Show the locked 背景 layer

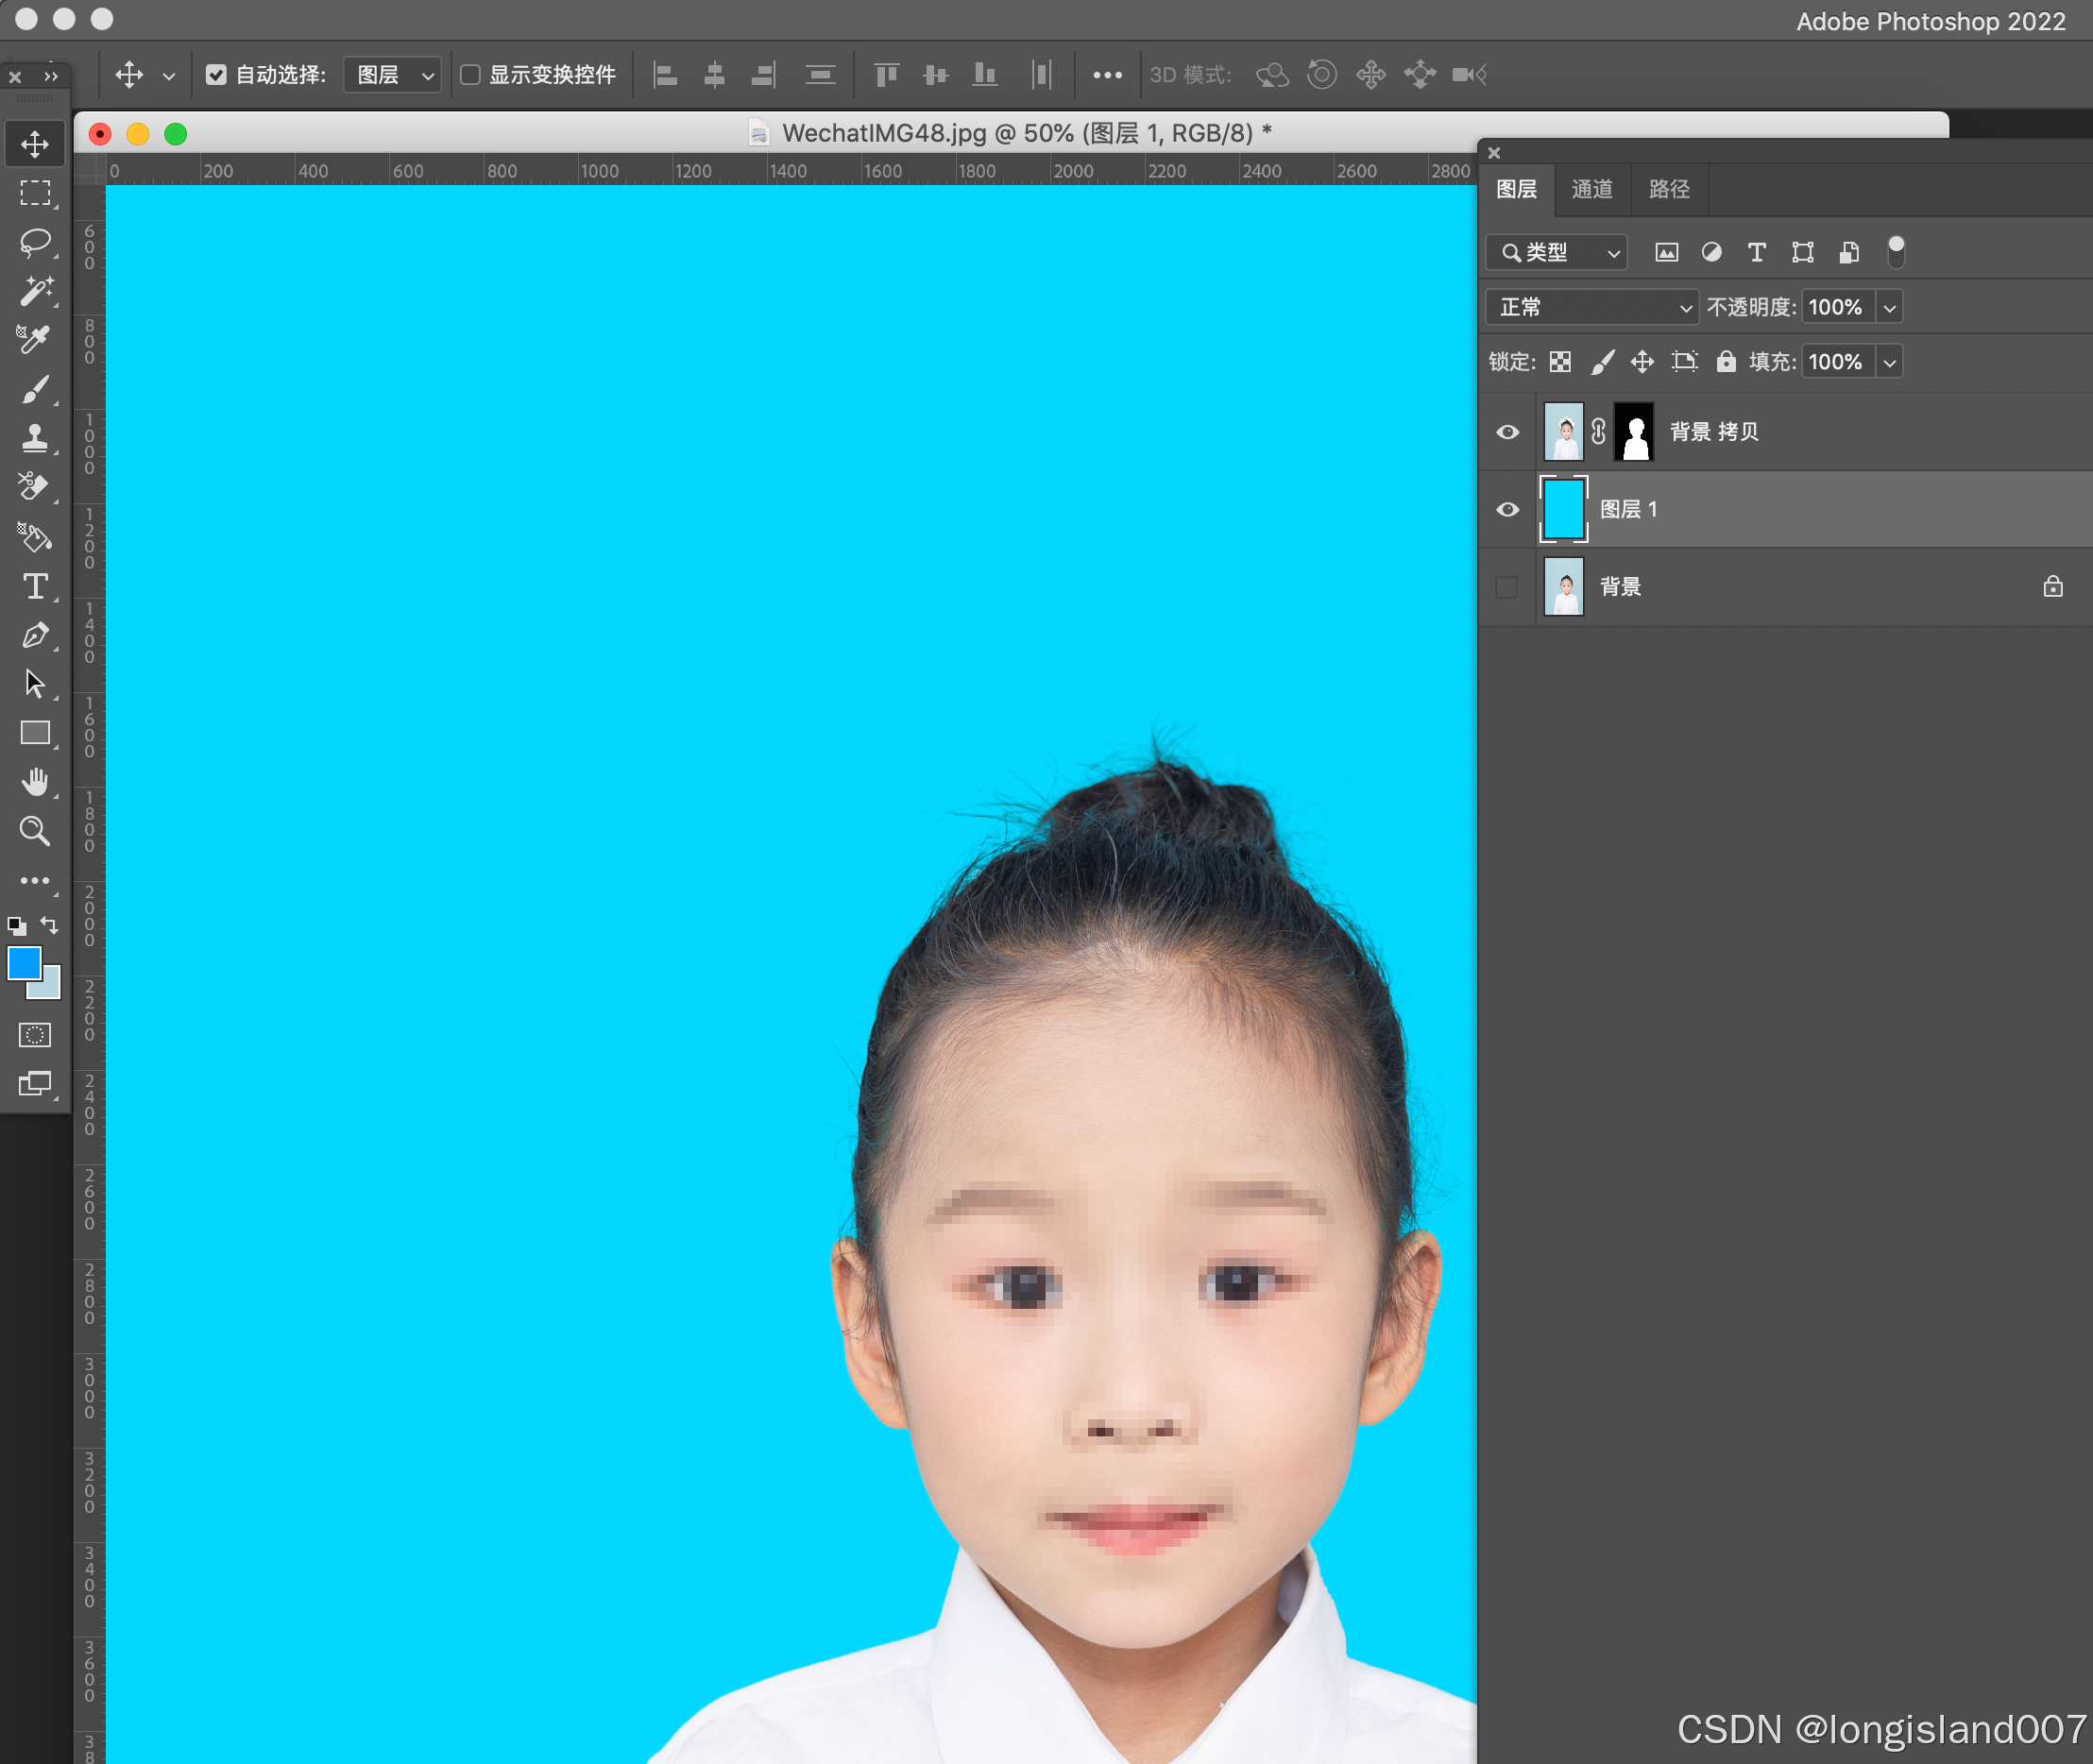pyautogui.click(x=1507, y=587)
